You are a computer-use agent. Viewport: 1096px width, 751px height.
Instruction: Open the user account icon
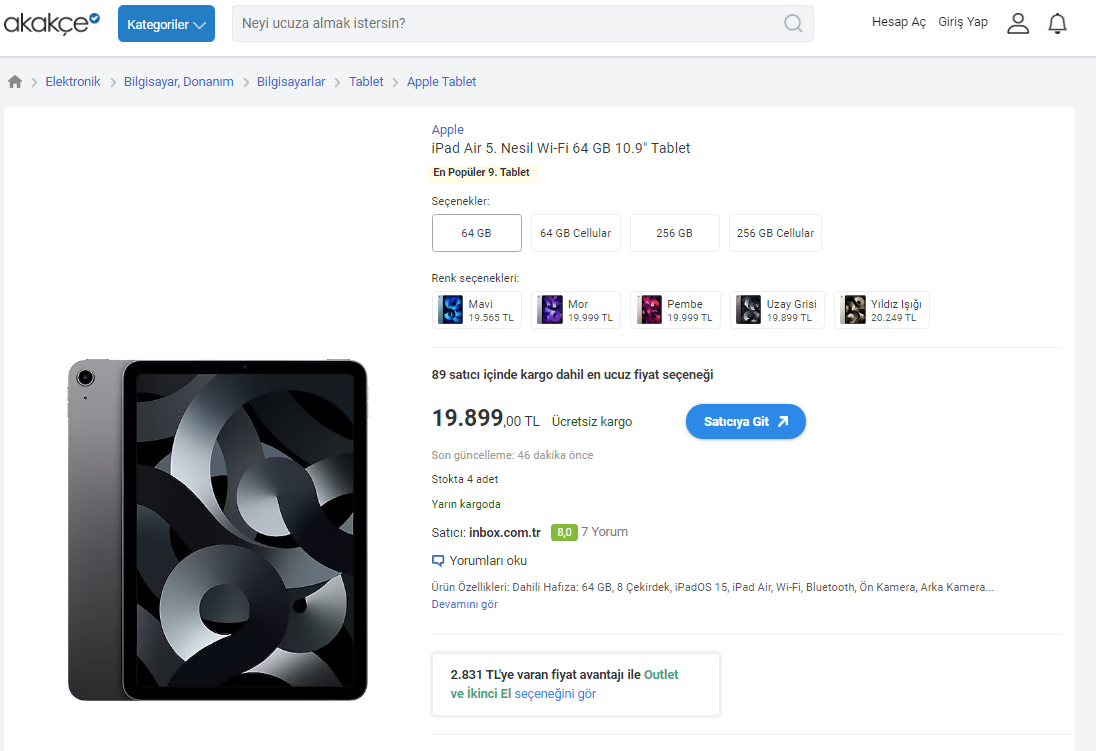1018,23
